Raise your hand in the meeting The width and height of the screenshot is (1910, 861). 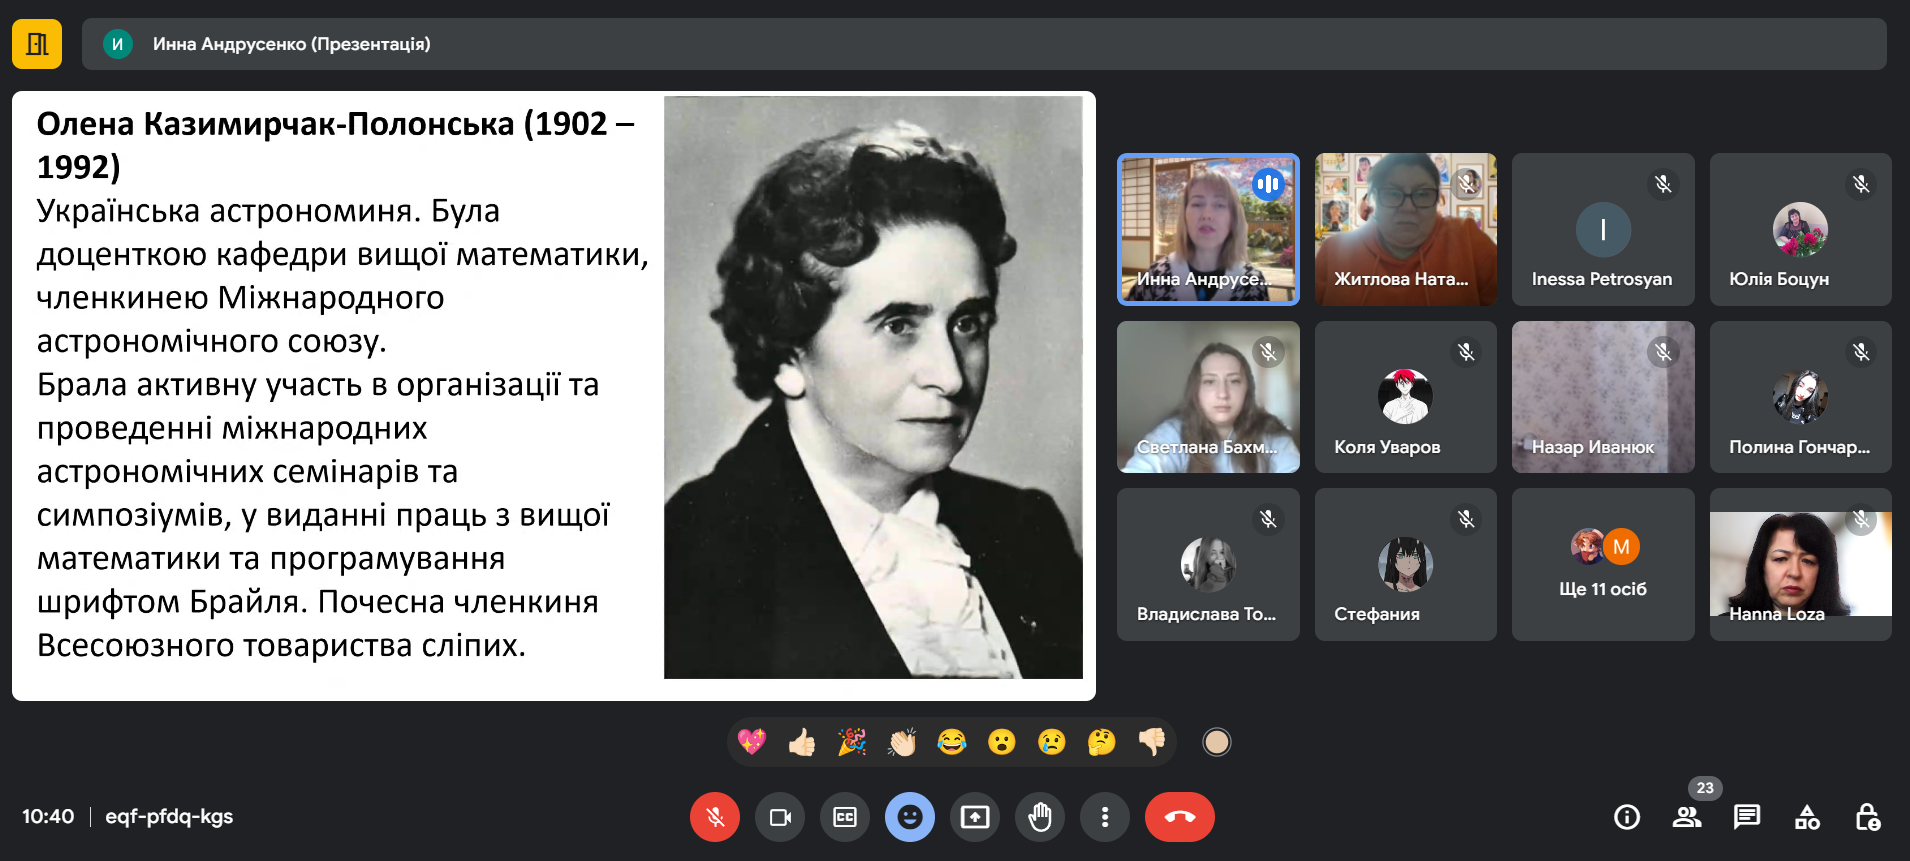(x=1040, y=817)
